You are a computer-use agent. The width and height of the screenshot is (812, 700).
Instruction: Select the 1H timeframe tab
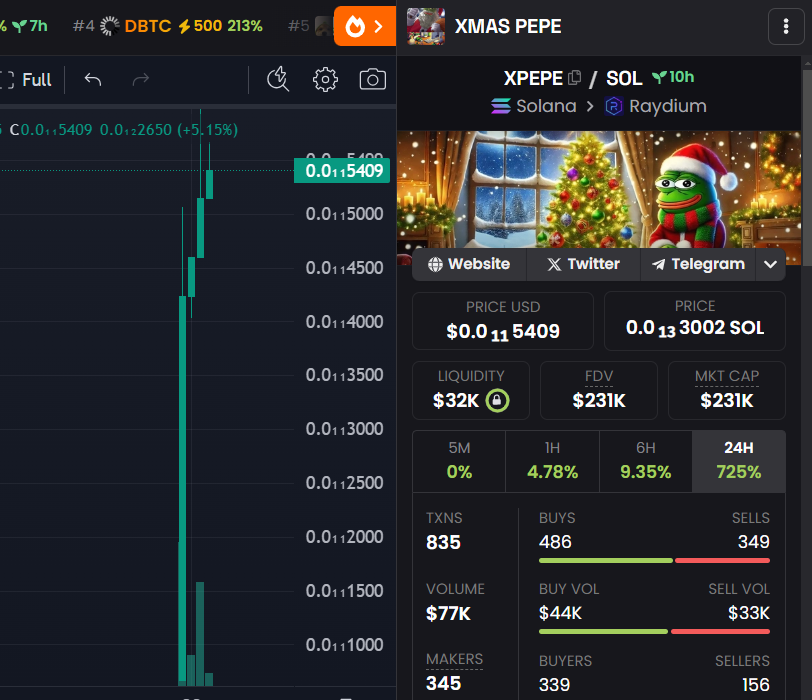553,461
